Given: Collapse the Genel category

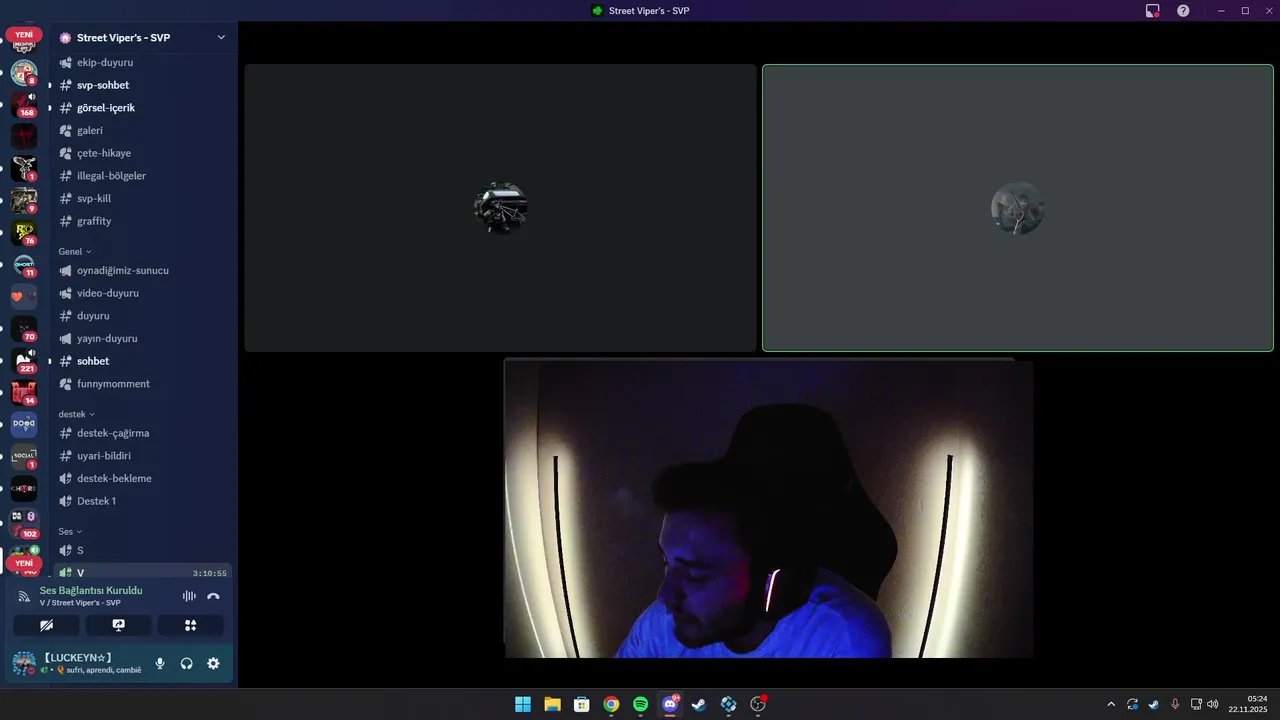Looking at the screenshot, I should (x=75, y=251).
